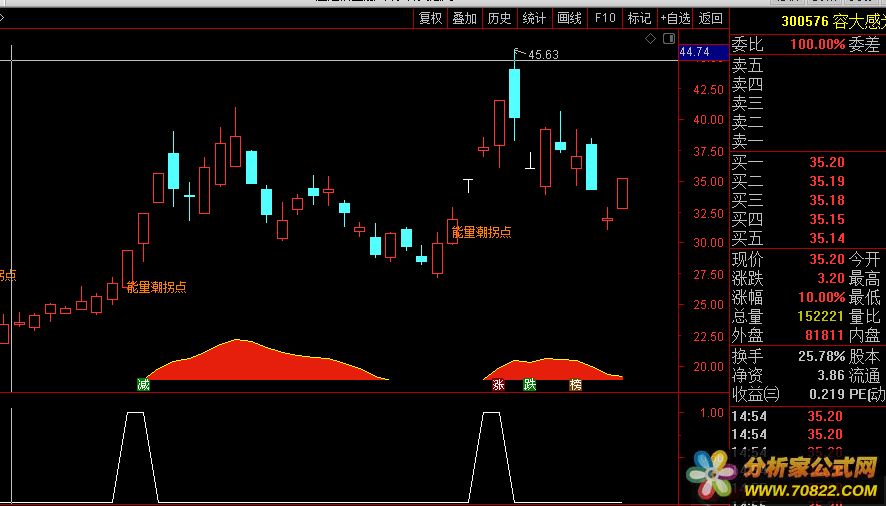Click the red 涨 marker icon
This screenshot has height=506, width=886.
[x=498, y=384]
